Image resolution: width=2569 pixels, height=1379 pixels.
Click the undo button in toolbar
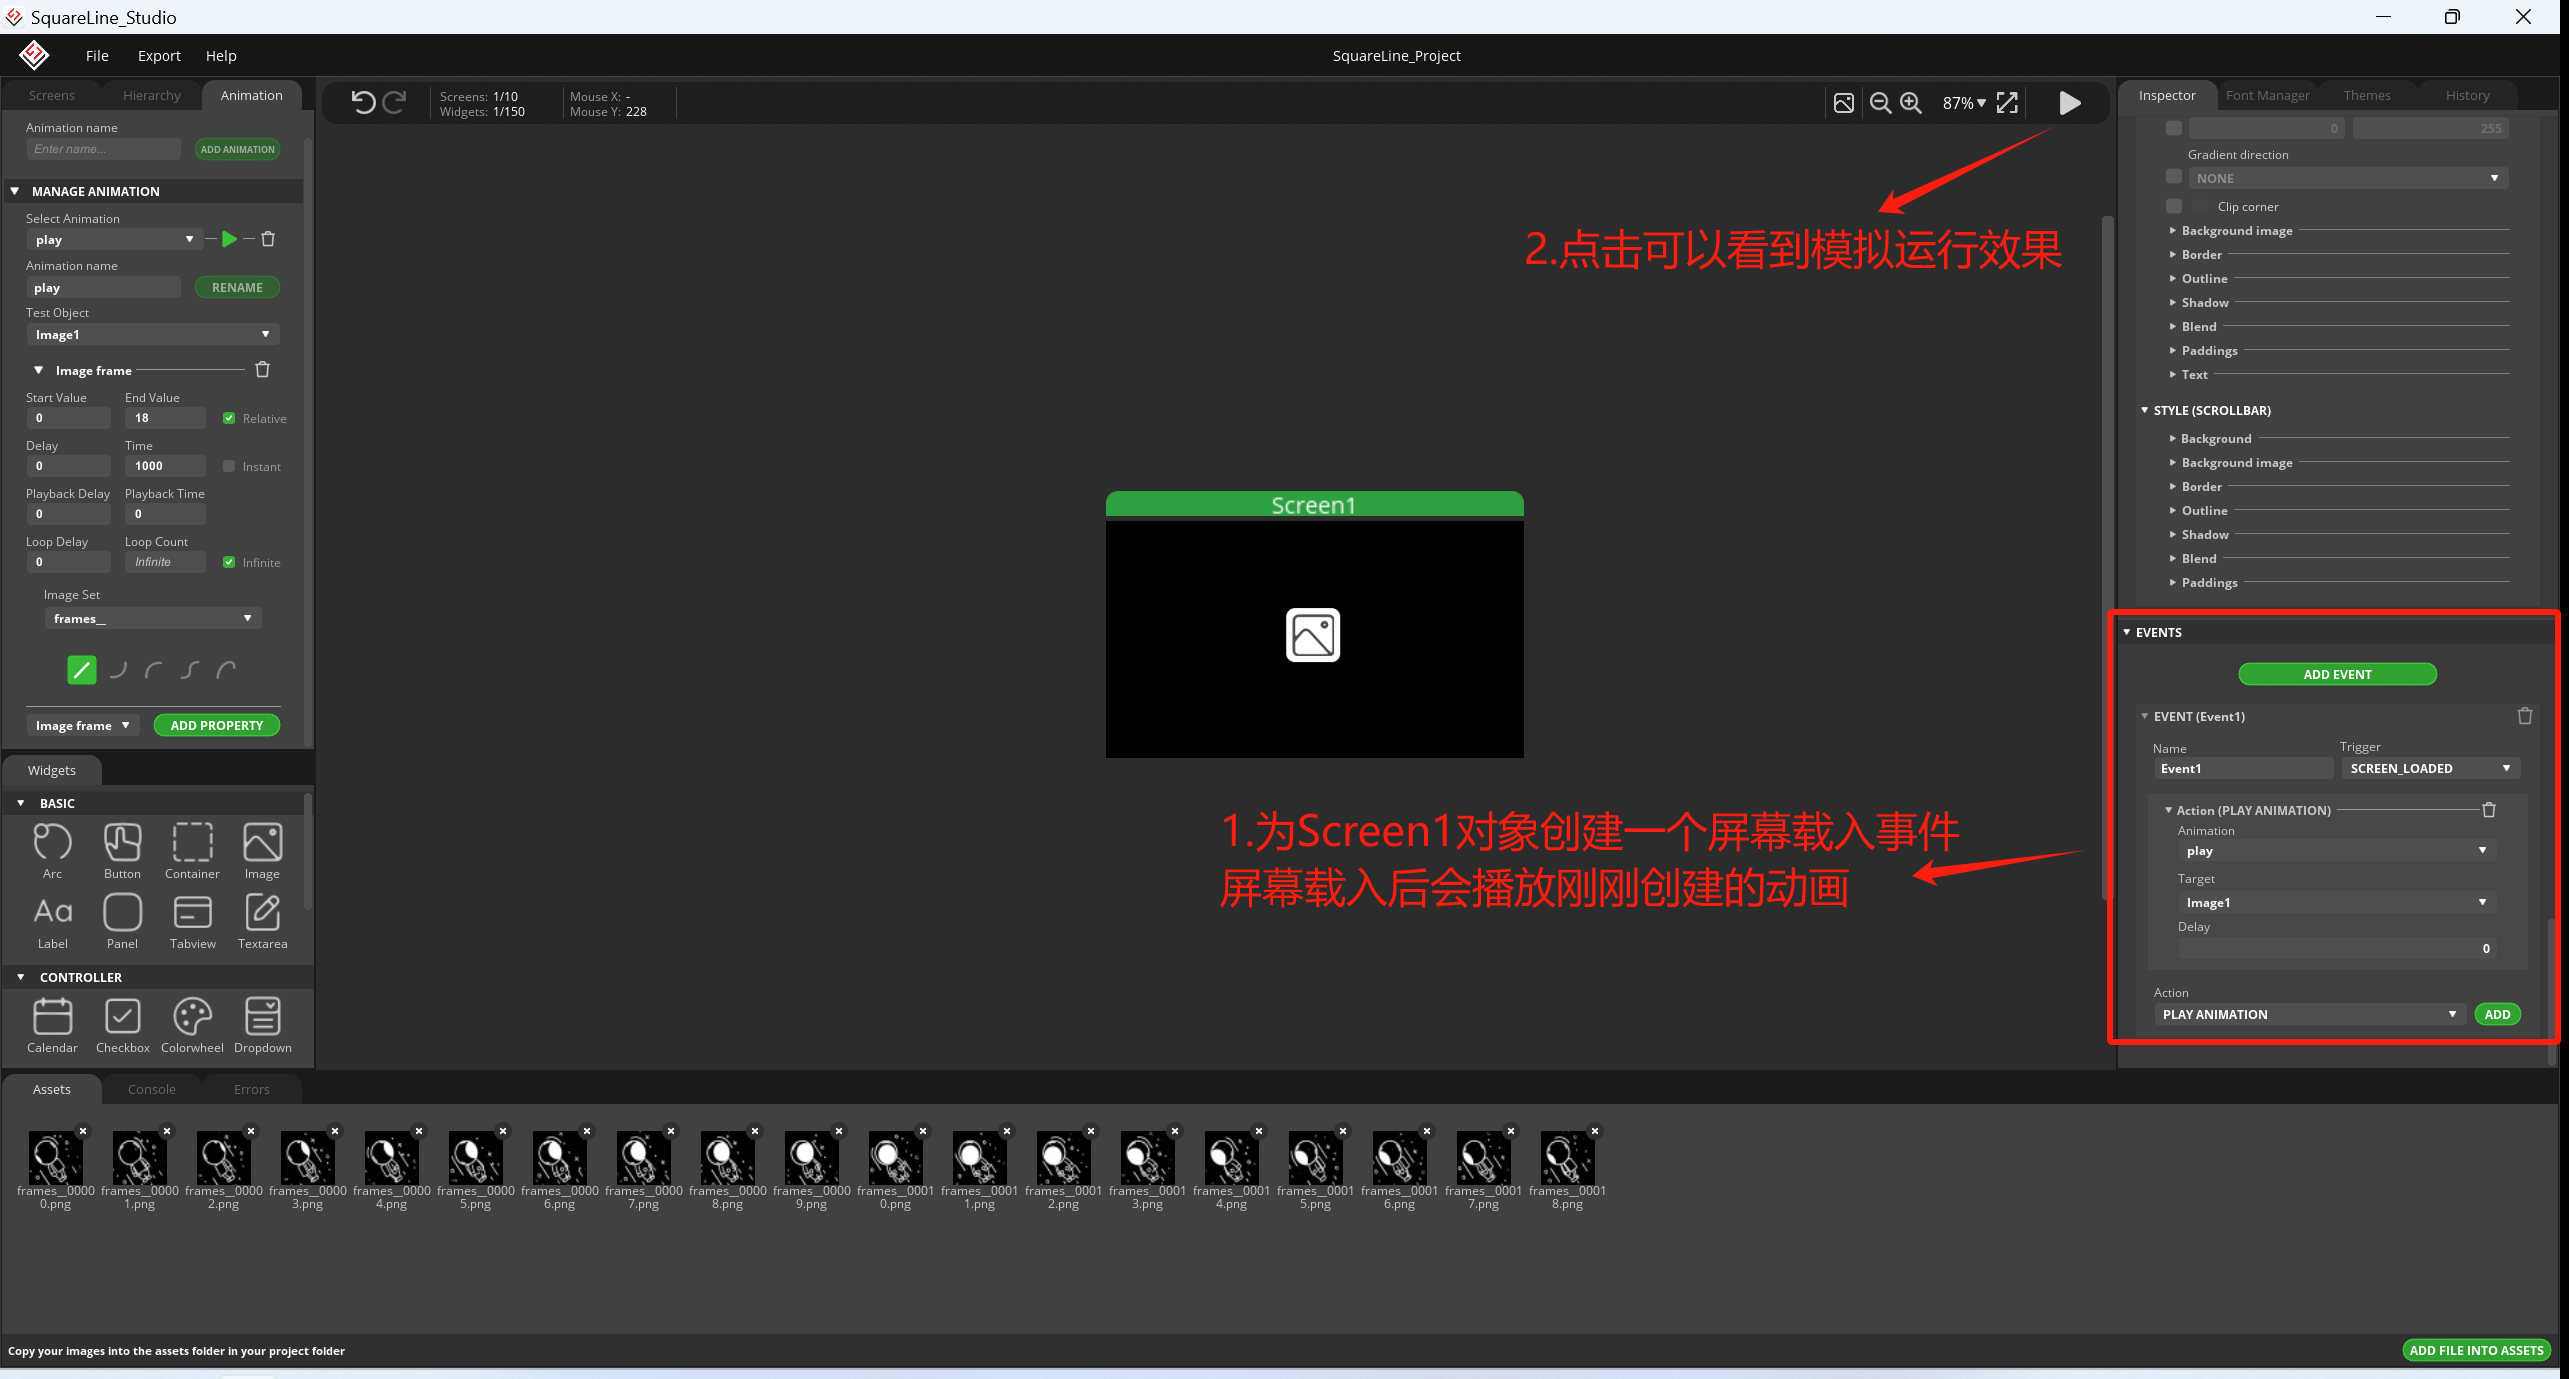(364, 104)
